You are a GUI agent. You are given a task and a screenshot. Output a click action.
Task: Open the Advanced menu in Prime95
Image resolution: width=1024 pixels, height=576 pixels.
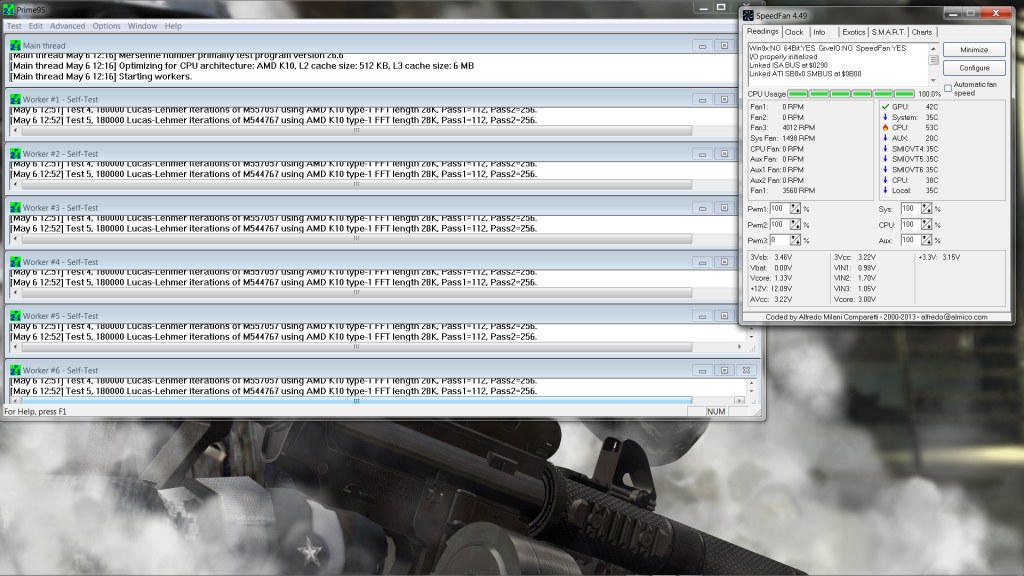pos(68,26)
